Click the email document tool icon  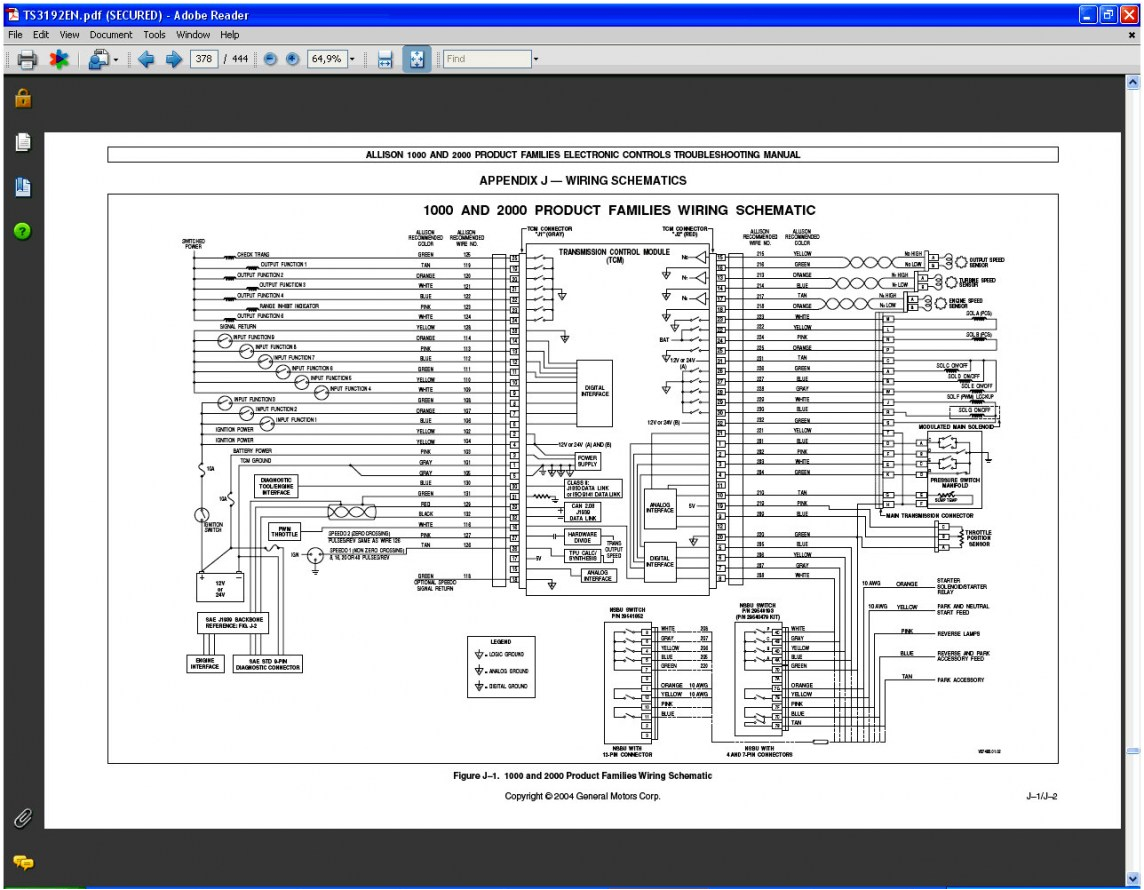(x=100, y=59)
